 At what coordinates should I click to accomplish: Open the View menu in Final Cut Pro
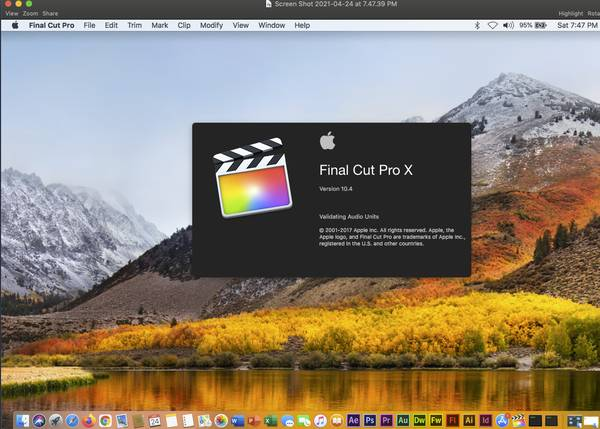click(240, 25)
